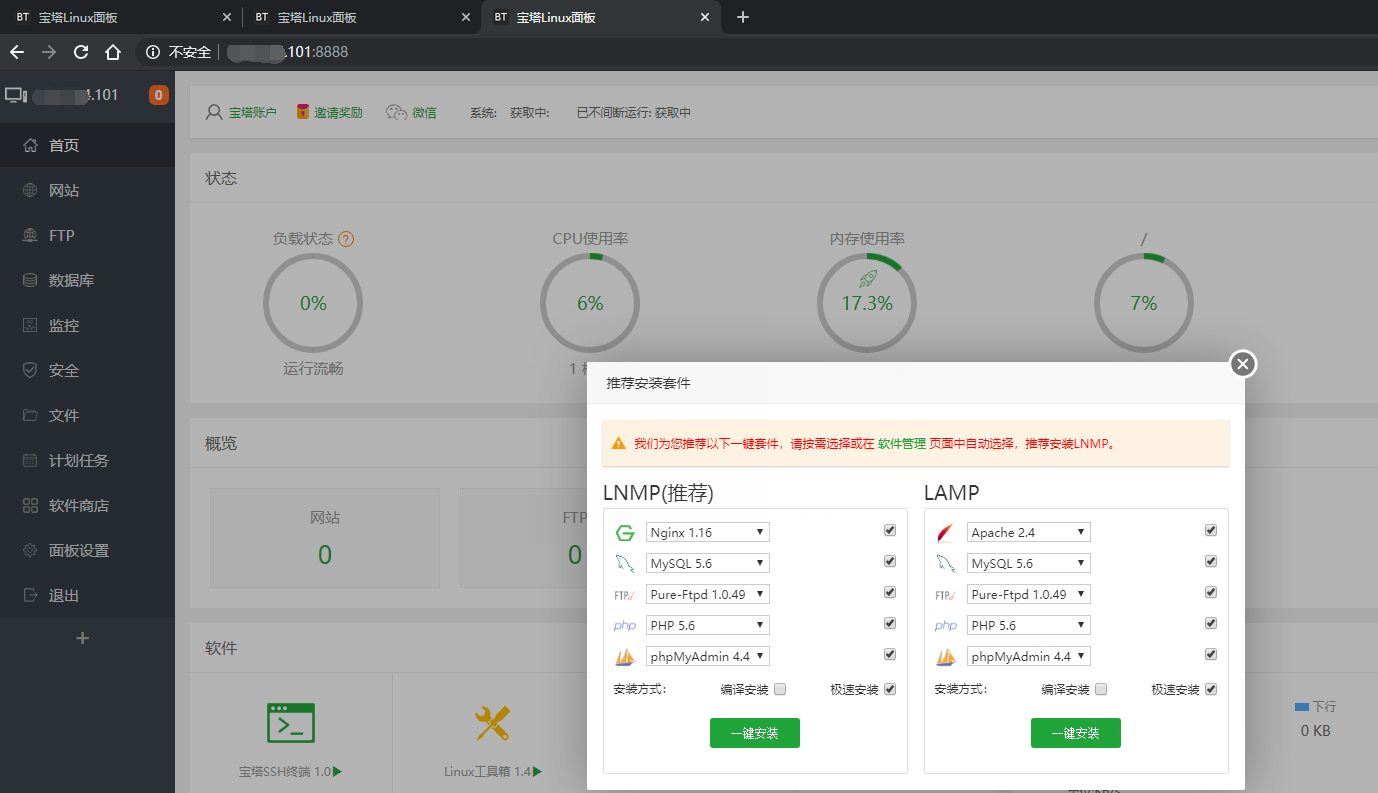The image size is (1378, 793).
Task: Close the third 宝塔Linux面板 browser tab
Action: point(705,17)
